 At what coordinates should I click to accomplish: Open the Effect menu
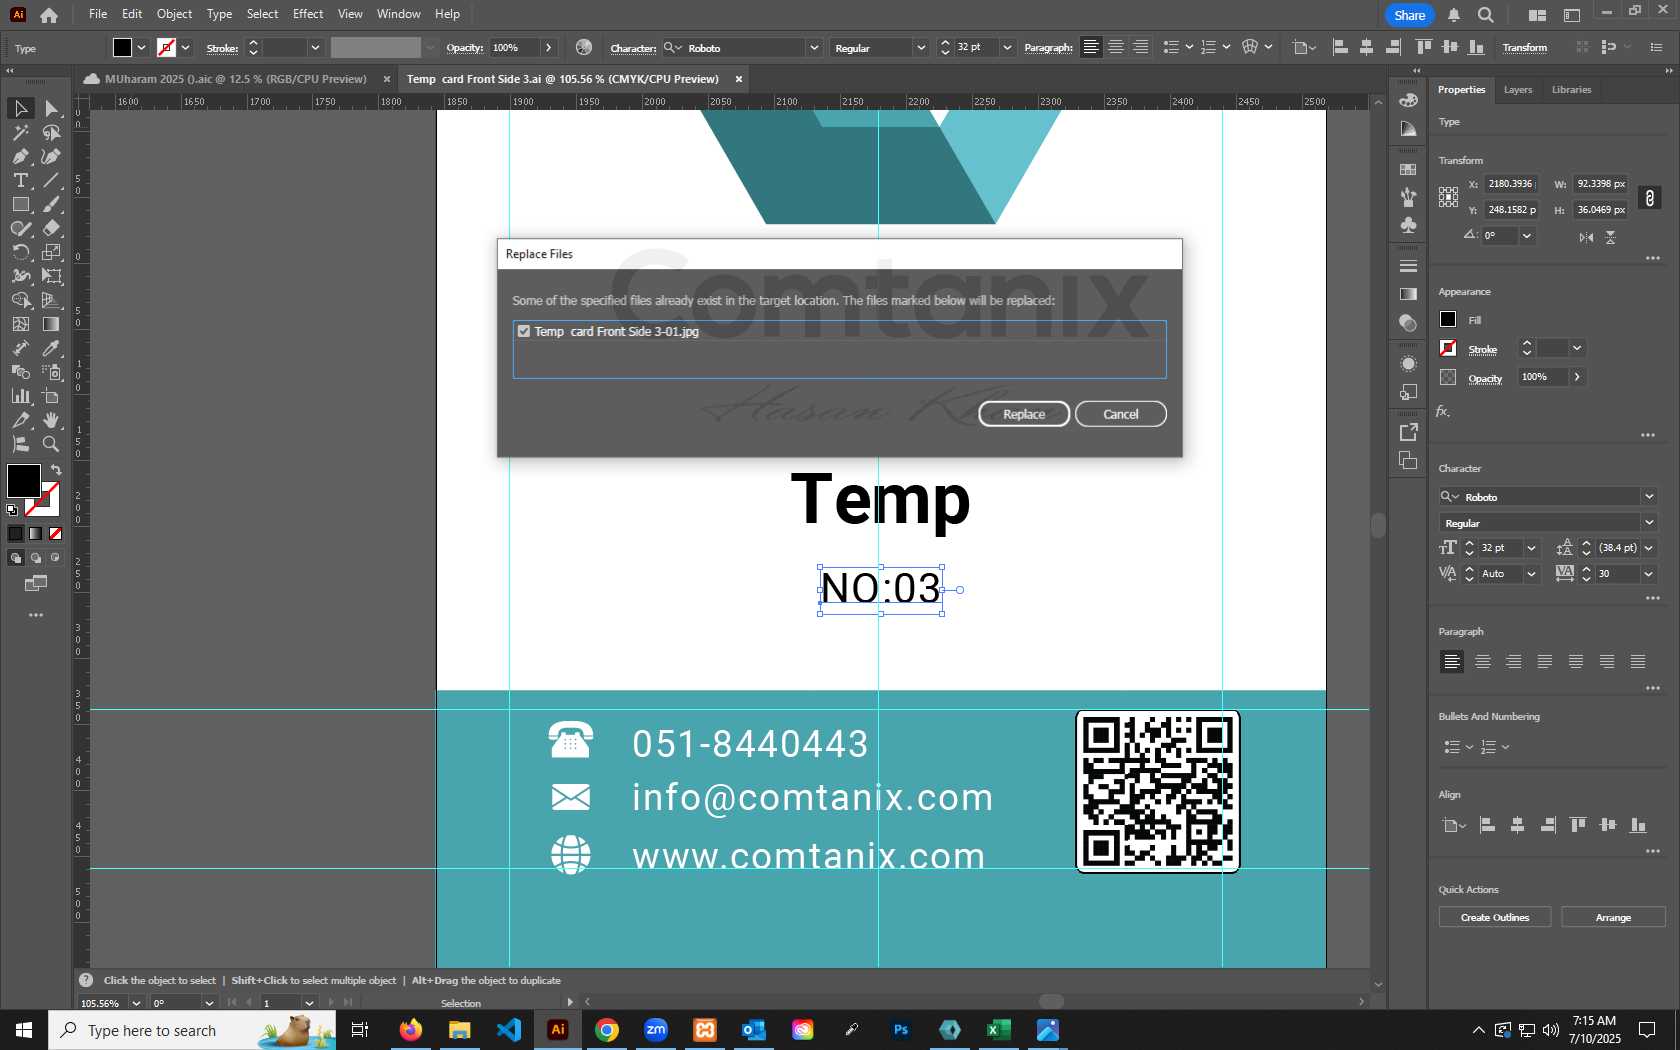[x=308, y=14]
